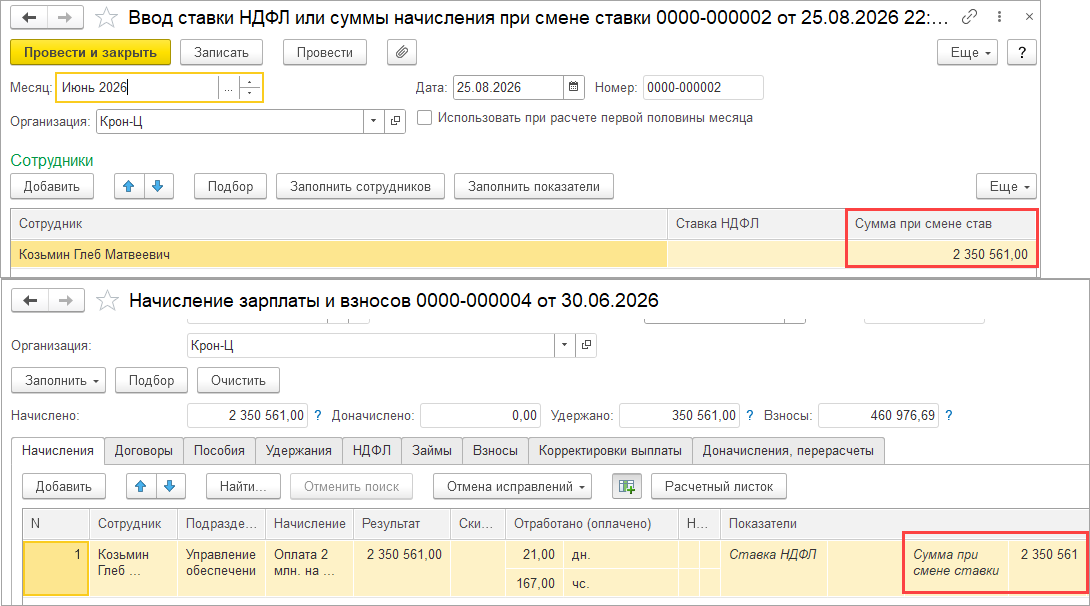Move employee row up in Сотрудники table

click(x=129, y=186)
